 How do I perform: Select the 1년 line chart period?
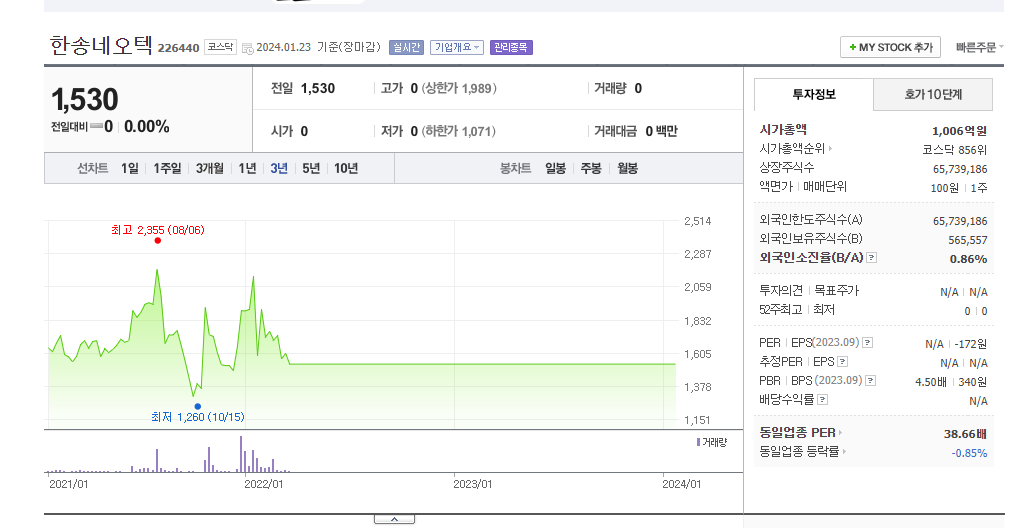[x=247, y=169]
